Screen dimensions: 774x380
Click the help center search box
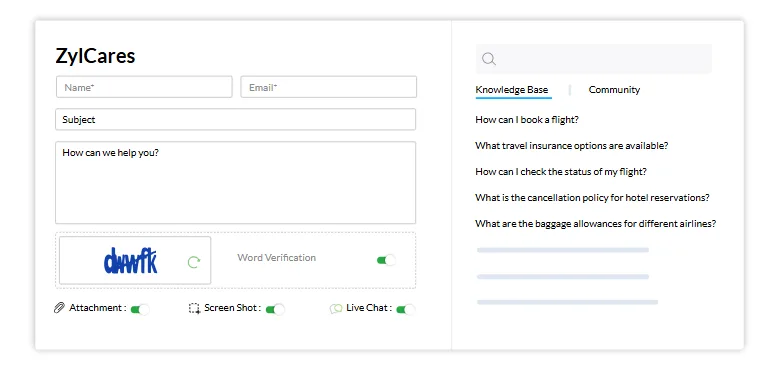click(x=594, y=59)
